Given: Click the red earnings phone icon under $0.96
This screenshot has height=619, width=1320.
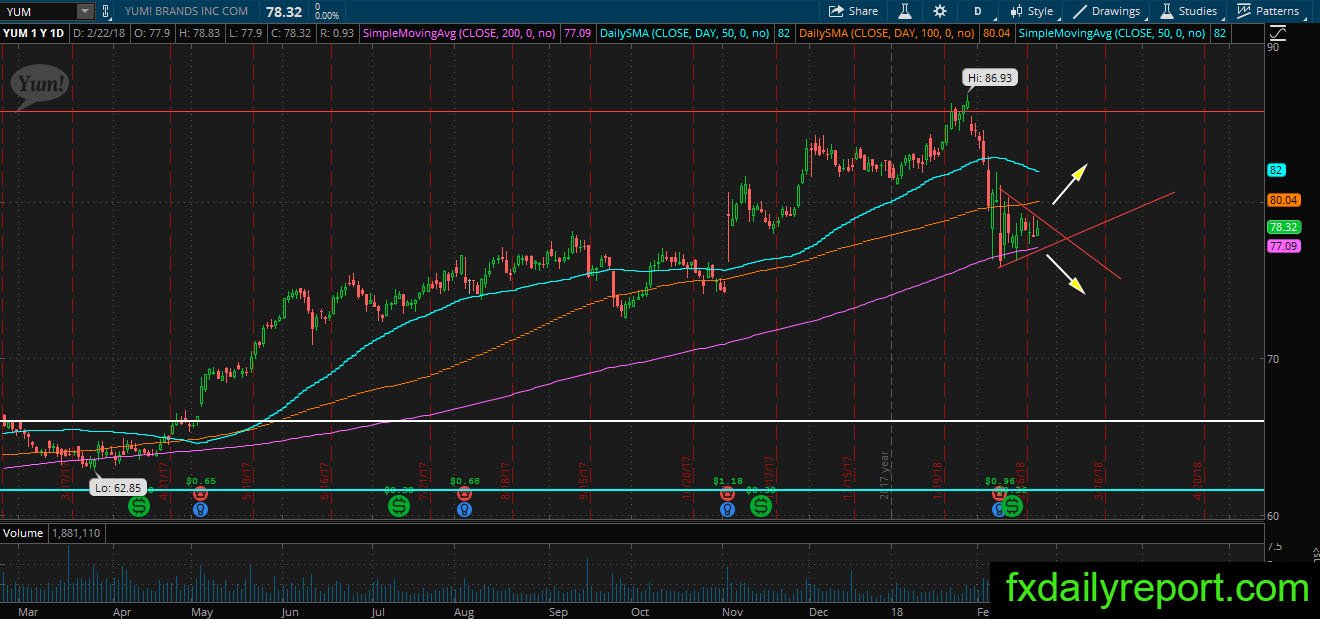Looking at the screenshot, I should [x=999, y=494].
